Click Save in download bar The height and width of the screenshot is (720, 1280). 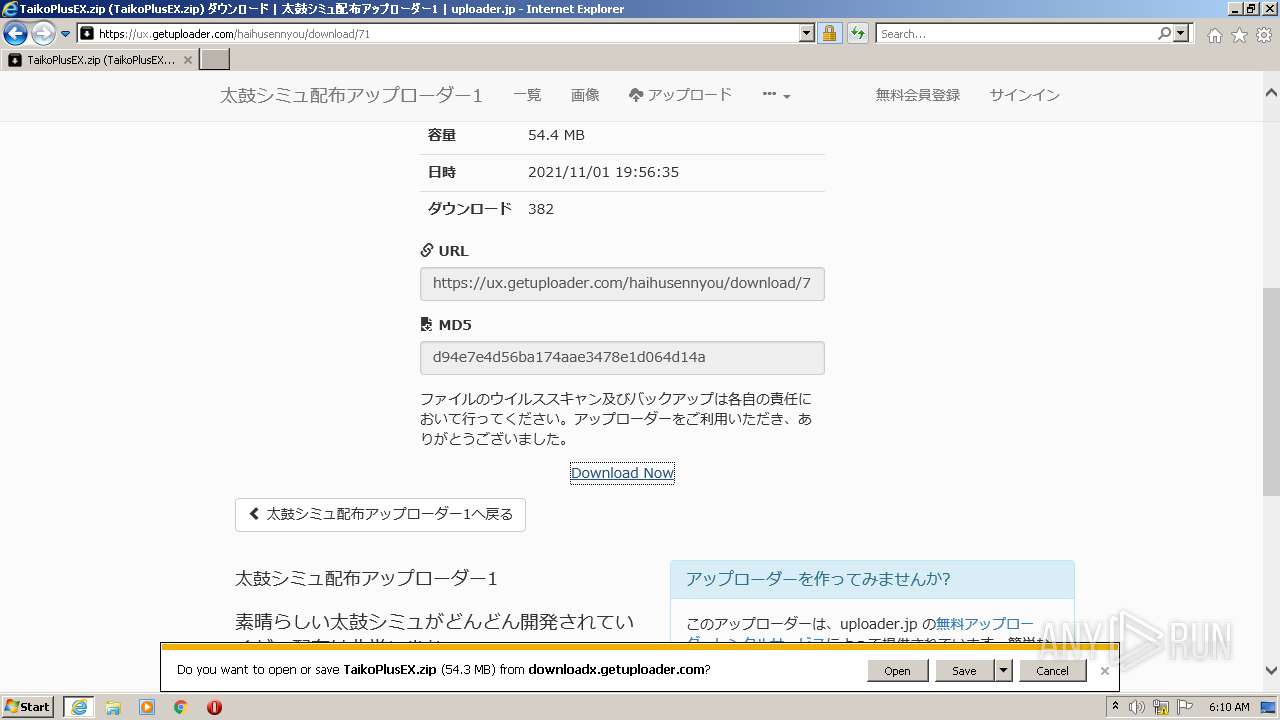964,671
